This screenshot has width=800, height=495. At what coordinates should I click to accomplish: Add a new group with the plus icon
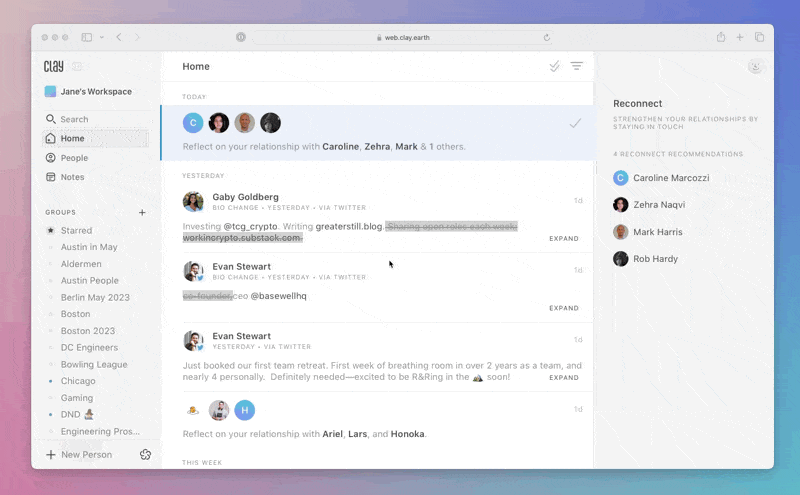(142, 212)
